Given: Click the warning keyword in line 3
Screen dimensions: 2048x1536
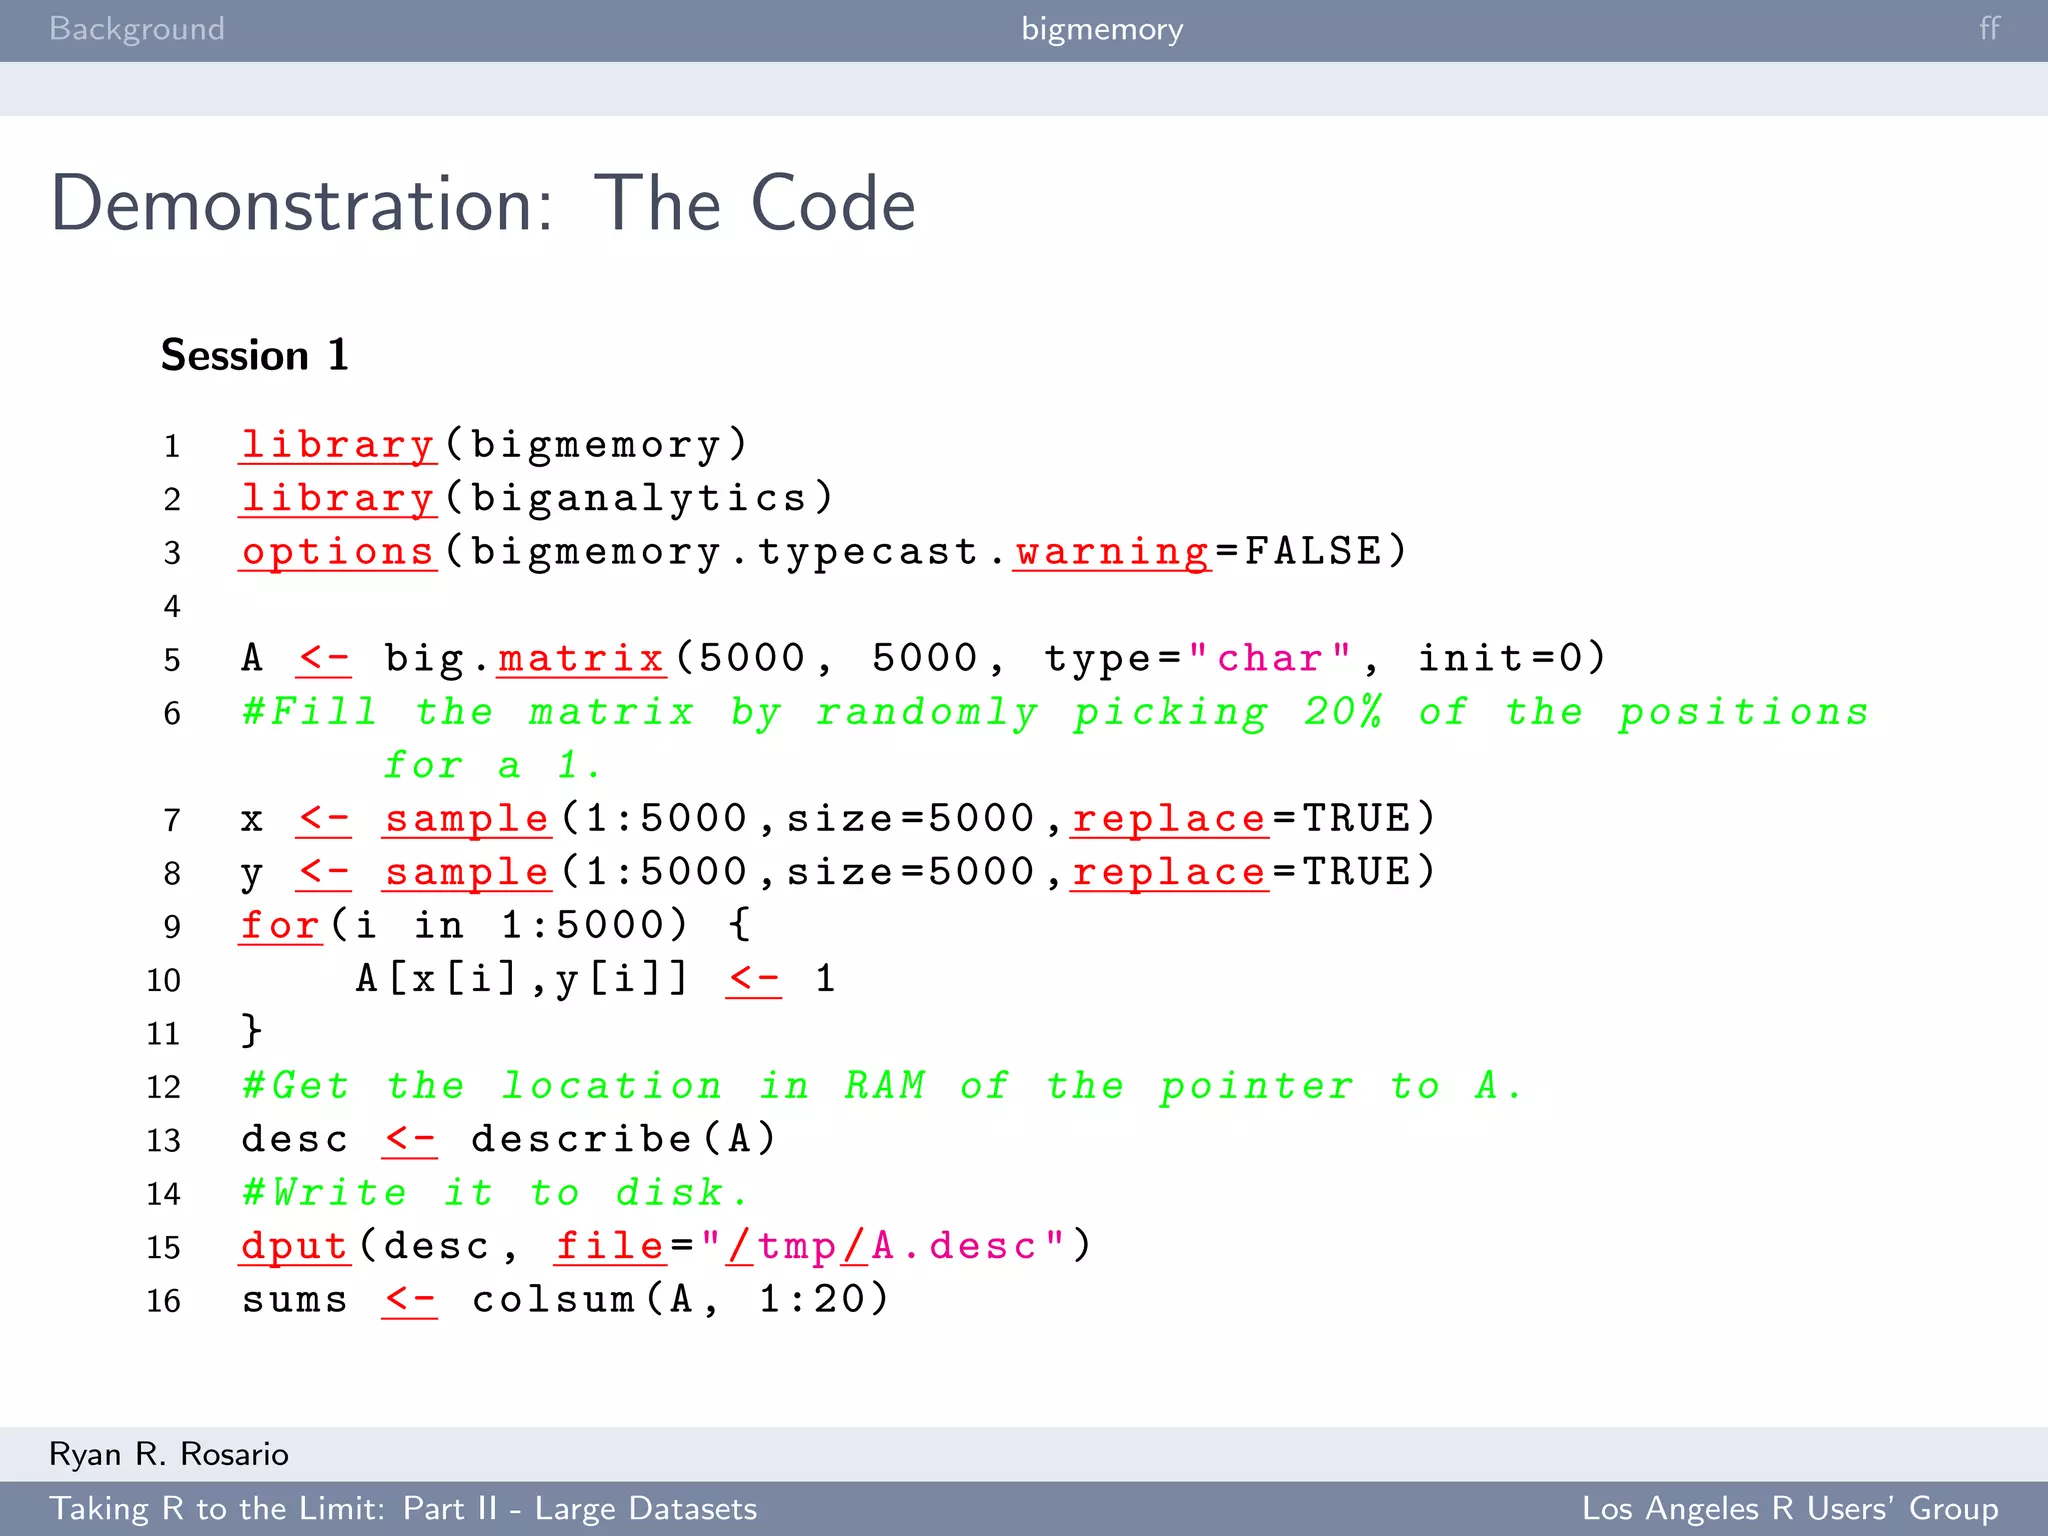Looking at the screenshot, I should point(1112,552).
